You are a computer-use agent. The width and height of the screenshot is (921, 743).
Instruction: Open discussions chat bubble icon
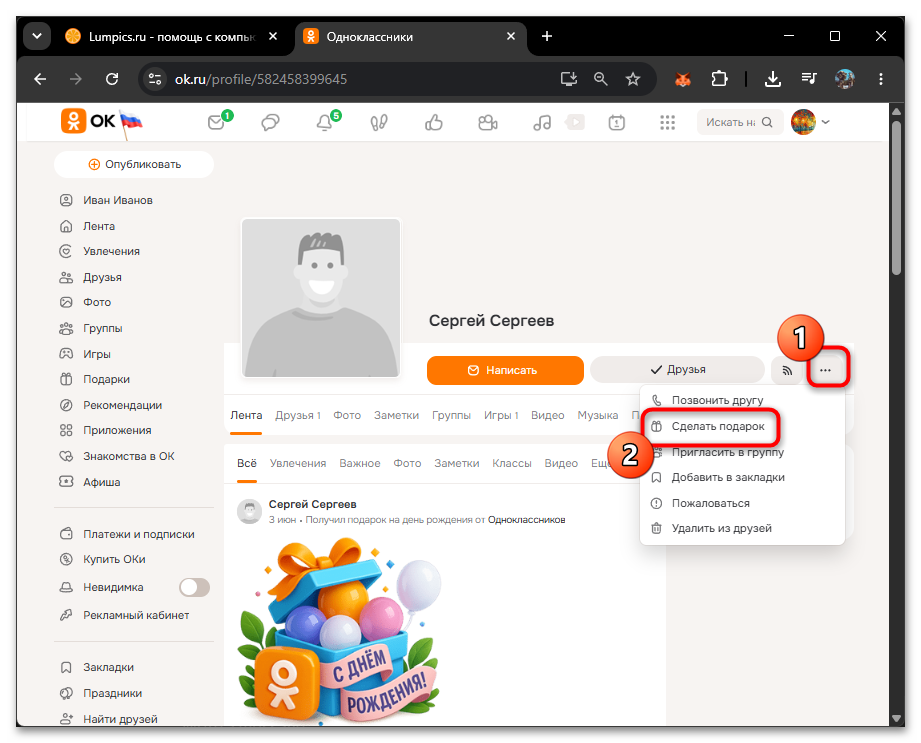coord(270,122)
